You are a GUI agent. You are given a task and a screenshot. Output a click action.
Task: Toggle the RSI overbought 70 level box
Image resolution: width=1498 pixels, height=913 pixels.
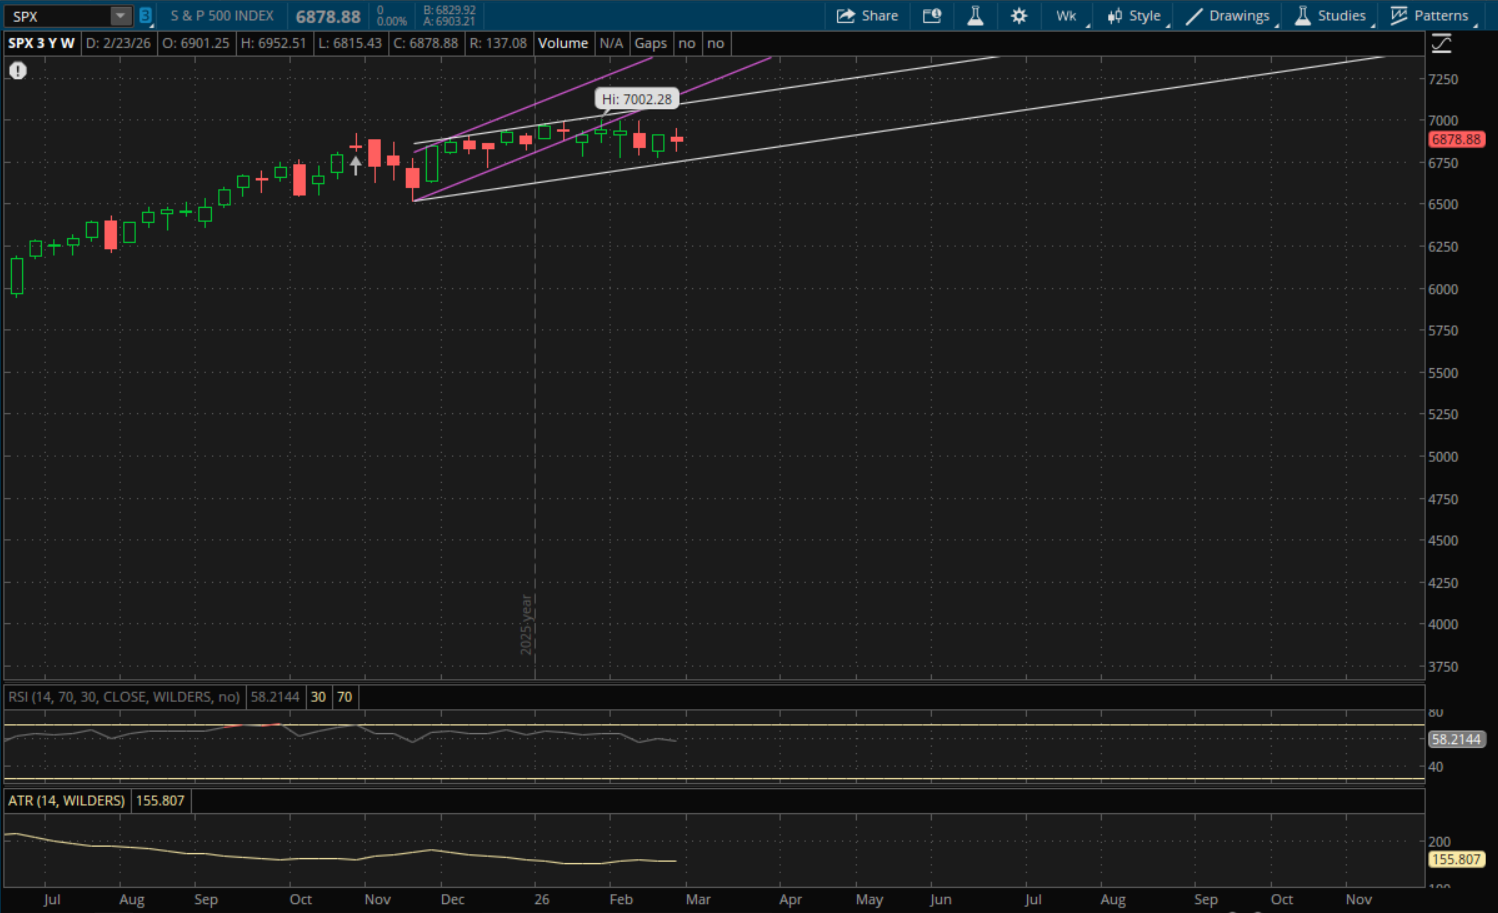point(345,697)
